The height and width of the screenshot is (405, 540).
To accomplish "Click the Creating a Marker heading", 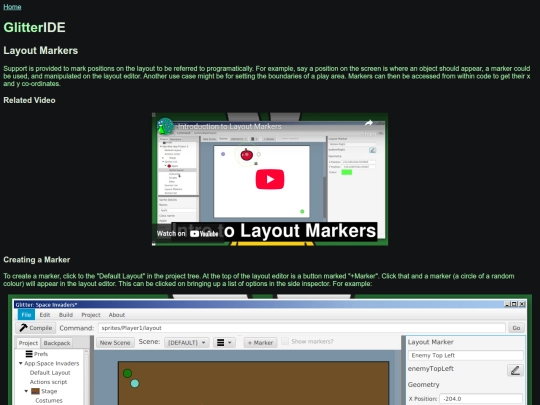I will (37, 260).
